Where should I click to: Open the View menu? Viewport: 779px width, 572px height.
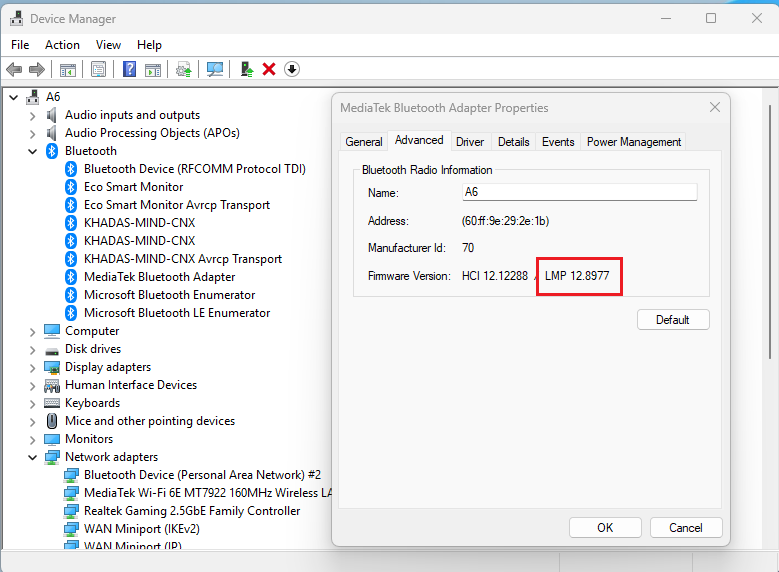click(x=108, y=45)
